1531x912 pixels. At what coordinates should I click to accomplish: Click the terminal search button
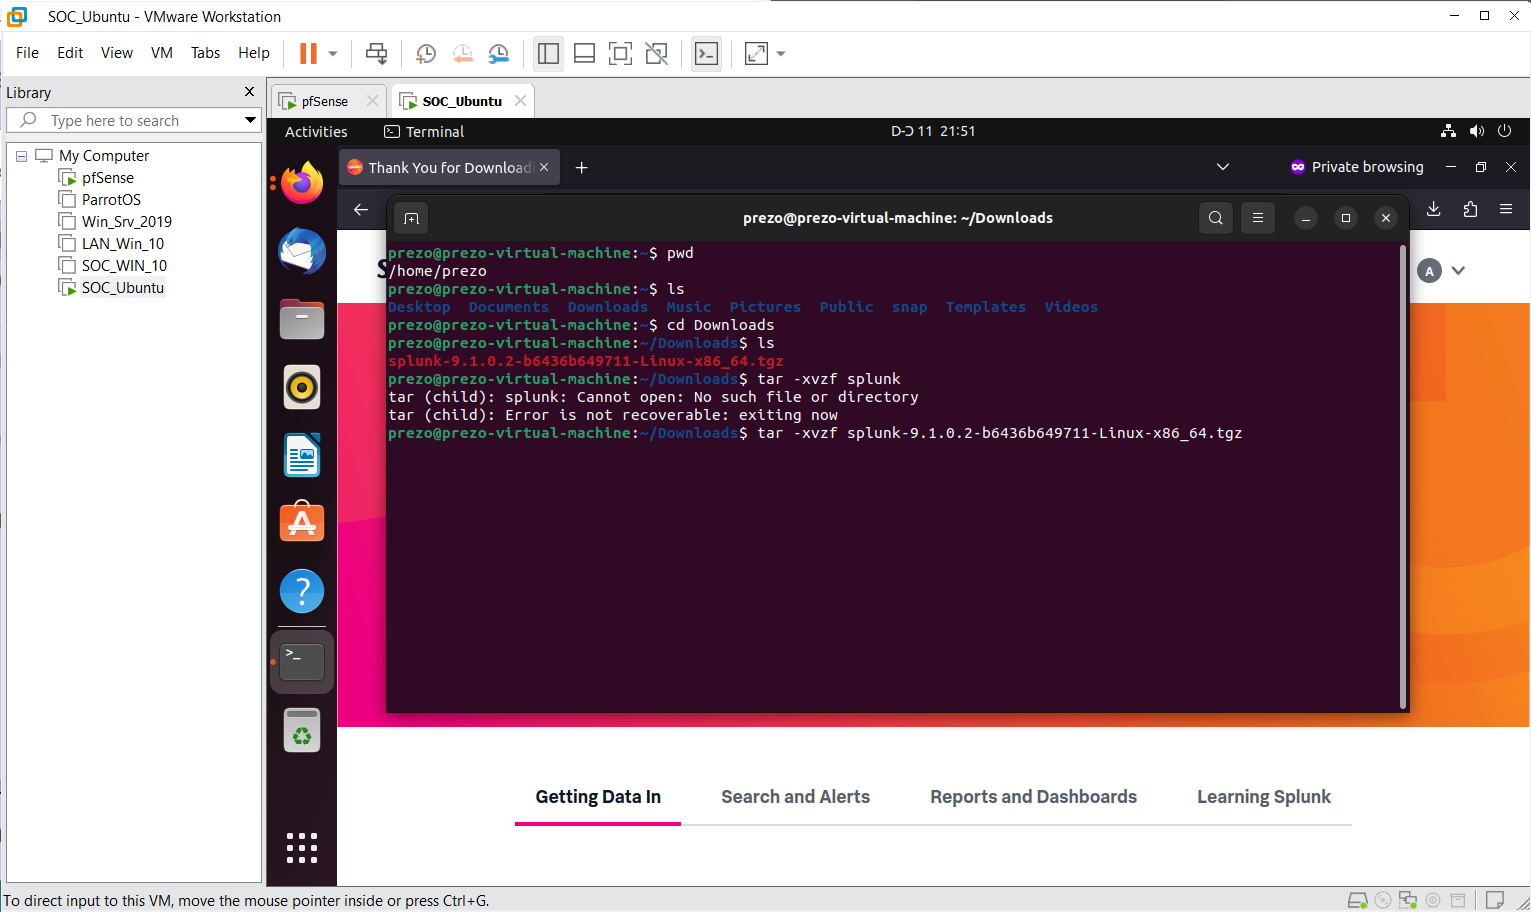(x=1215, y=218)
